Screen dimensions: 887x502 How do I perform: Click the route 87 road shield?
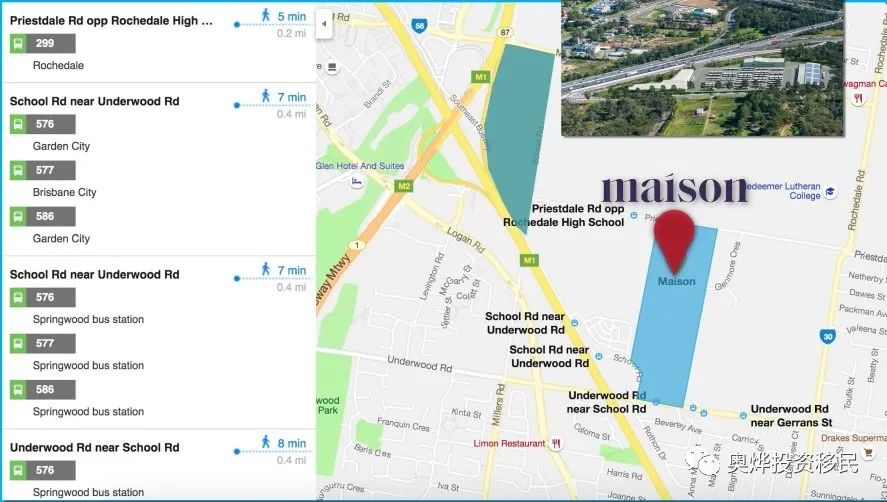[x=505, y=33]
